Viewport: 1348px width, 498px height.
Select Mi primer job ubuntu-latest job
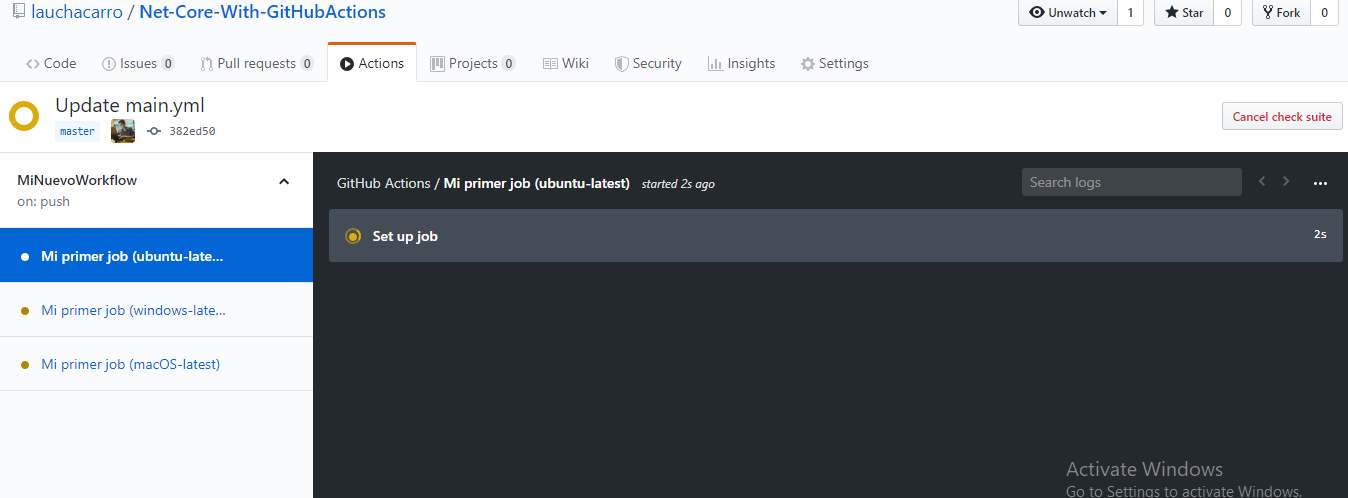pos(156,256)
